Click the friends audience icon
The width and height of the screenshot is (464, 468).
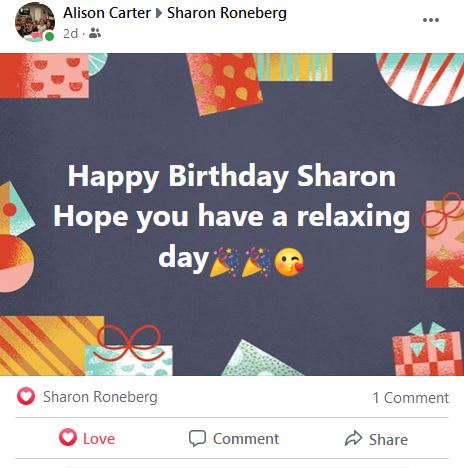(x=95, y=33)
